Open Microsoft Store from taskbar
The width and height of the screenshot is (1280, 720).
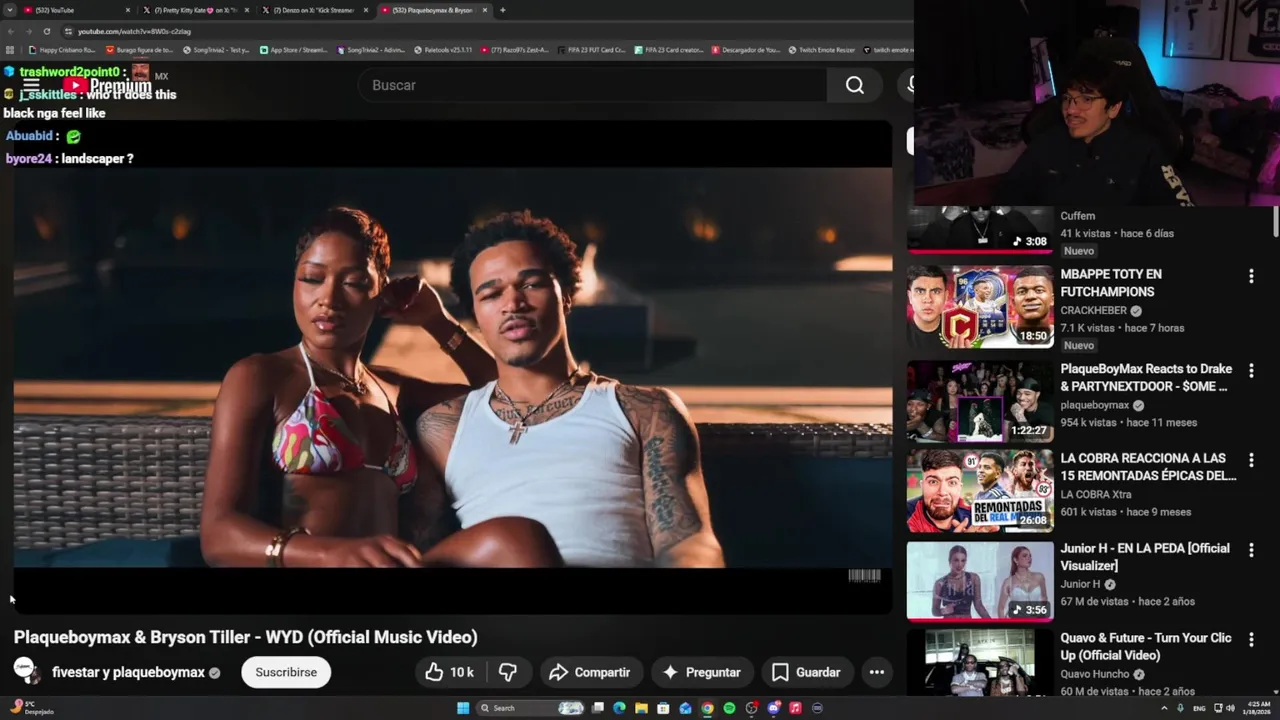(663, 708)
